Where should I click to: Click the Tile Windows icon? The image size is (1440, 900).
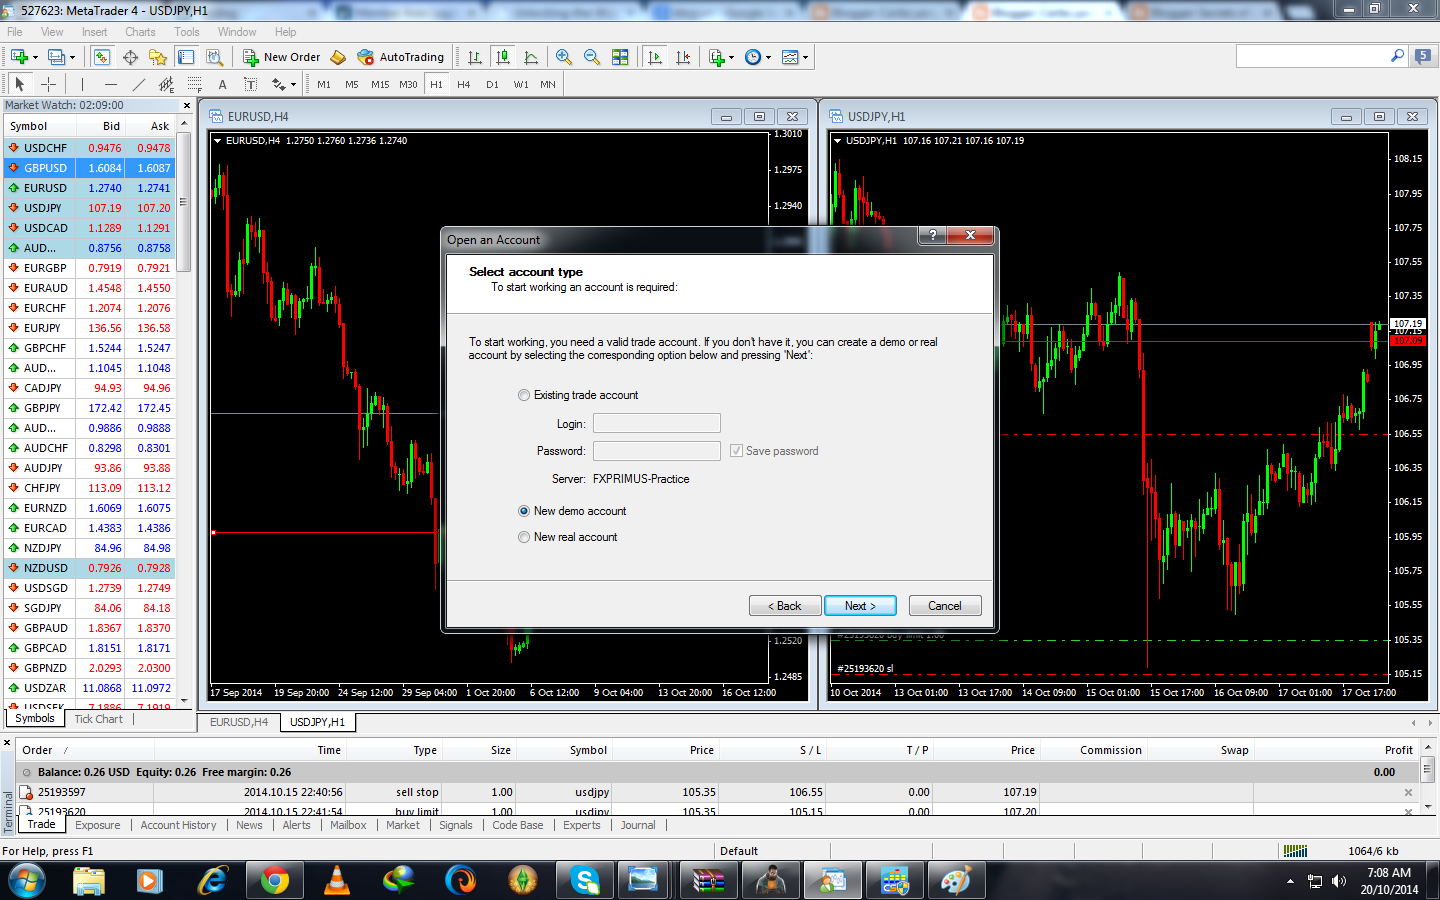point(620,57)
